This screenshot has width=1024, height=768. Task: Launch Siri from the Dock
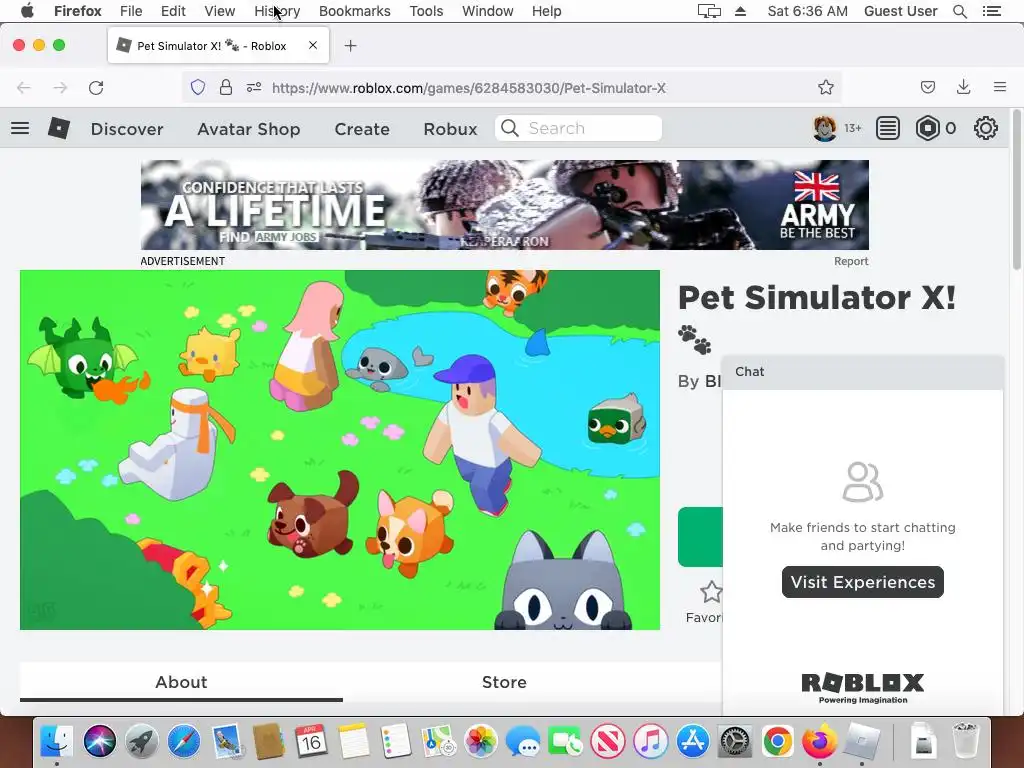100,741
